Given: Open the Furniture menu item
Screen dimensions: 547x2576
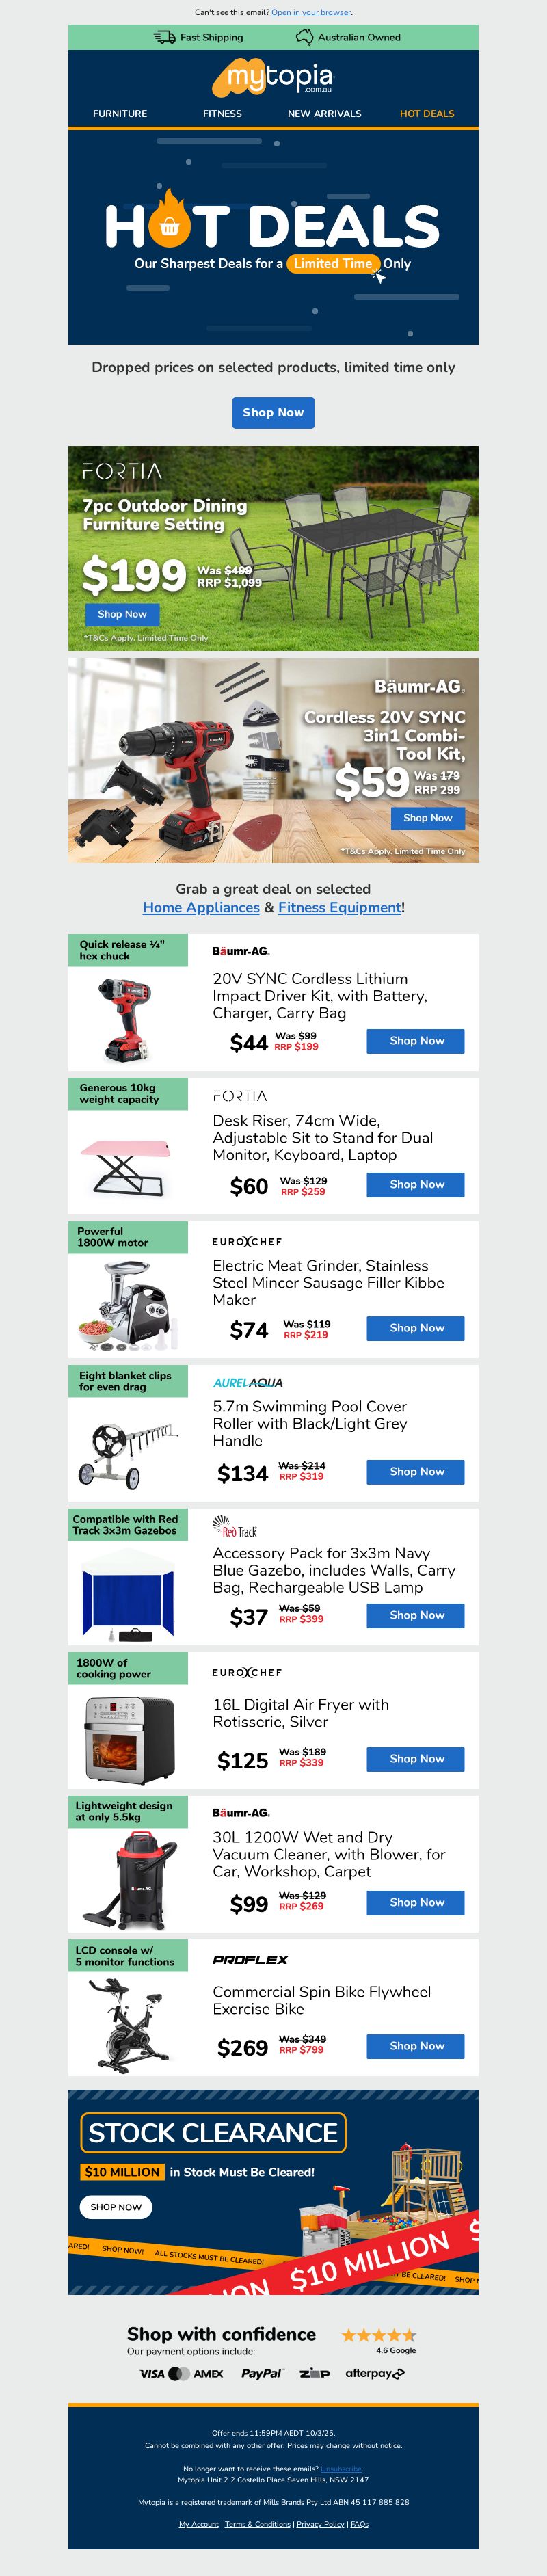Looking at the screenshot, I should [x=120, y=114].
